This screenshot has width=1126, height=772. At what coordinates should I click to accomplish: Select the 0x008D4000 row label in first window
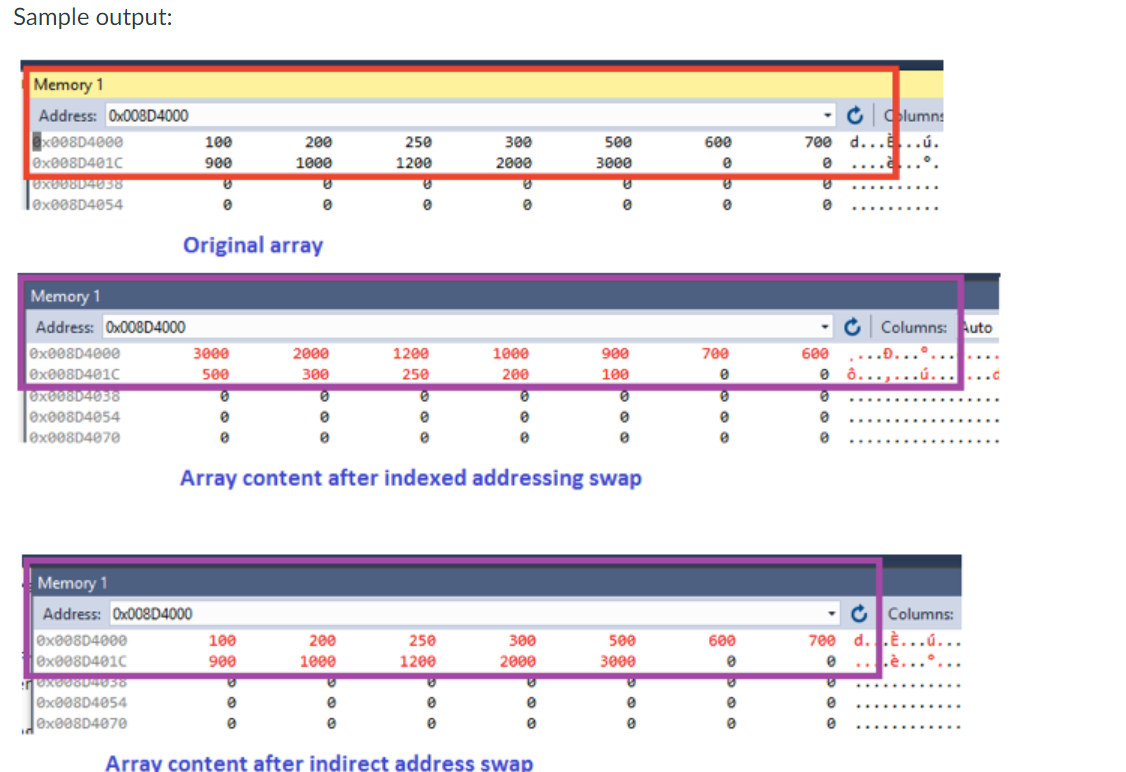pos(77,141)
